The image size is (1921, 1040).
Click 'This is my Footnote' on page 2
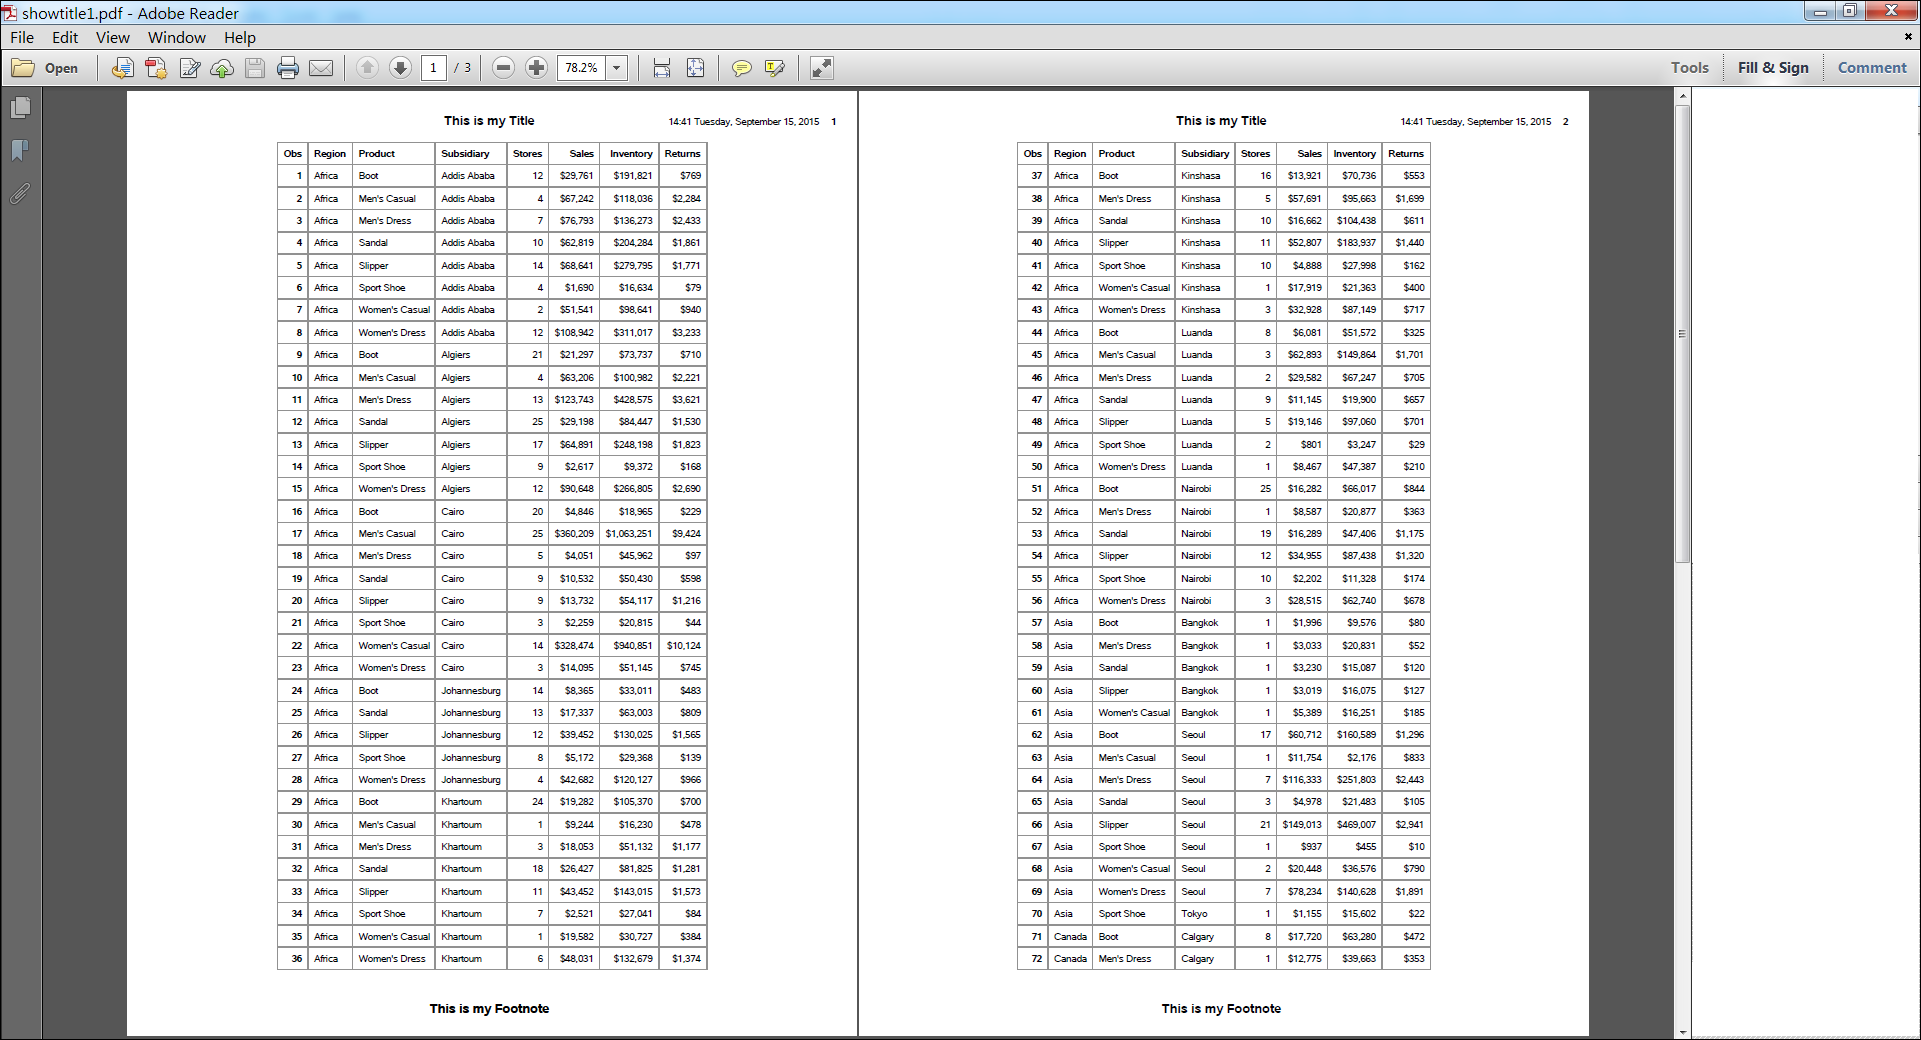1221,1009
